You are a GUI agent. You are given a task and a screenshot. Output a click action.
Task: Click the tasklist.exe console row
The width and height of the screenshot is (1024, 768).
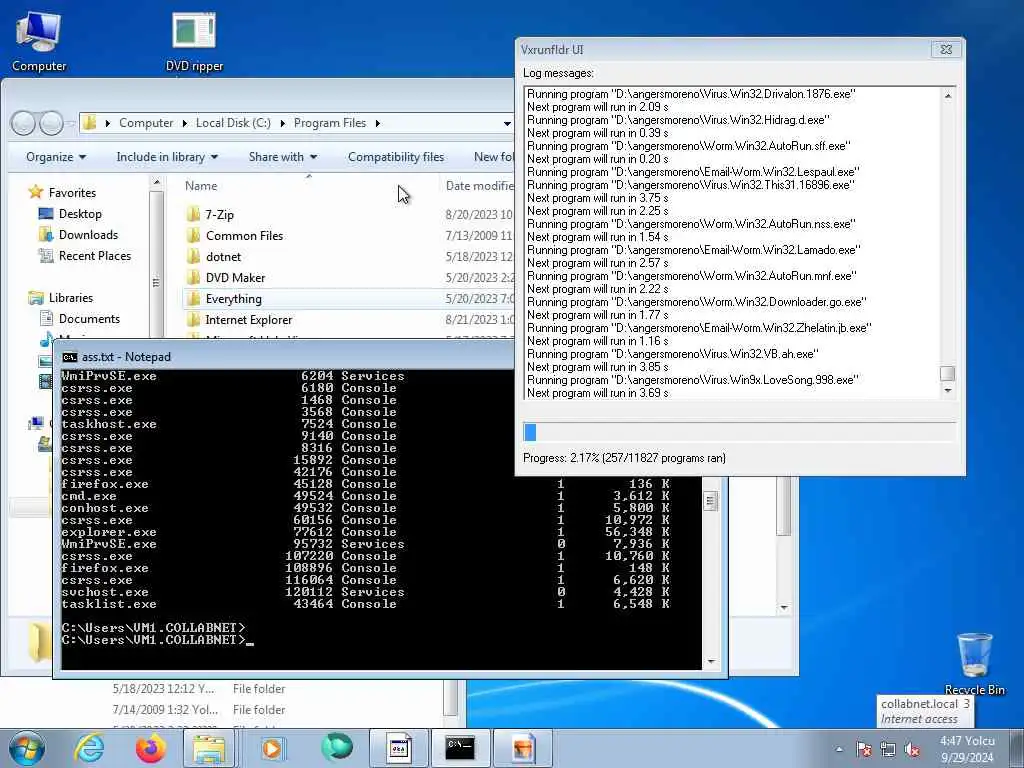point(366,604)
